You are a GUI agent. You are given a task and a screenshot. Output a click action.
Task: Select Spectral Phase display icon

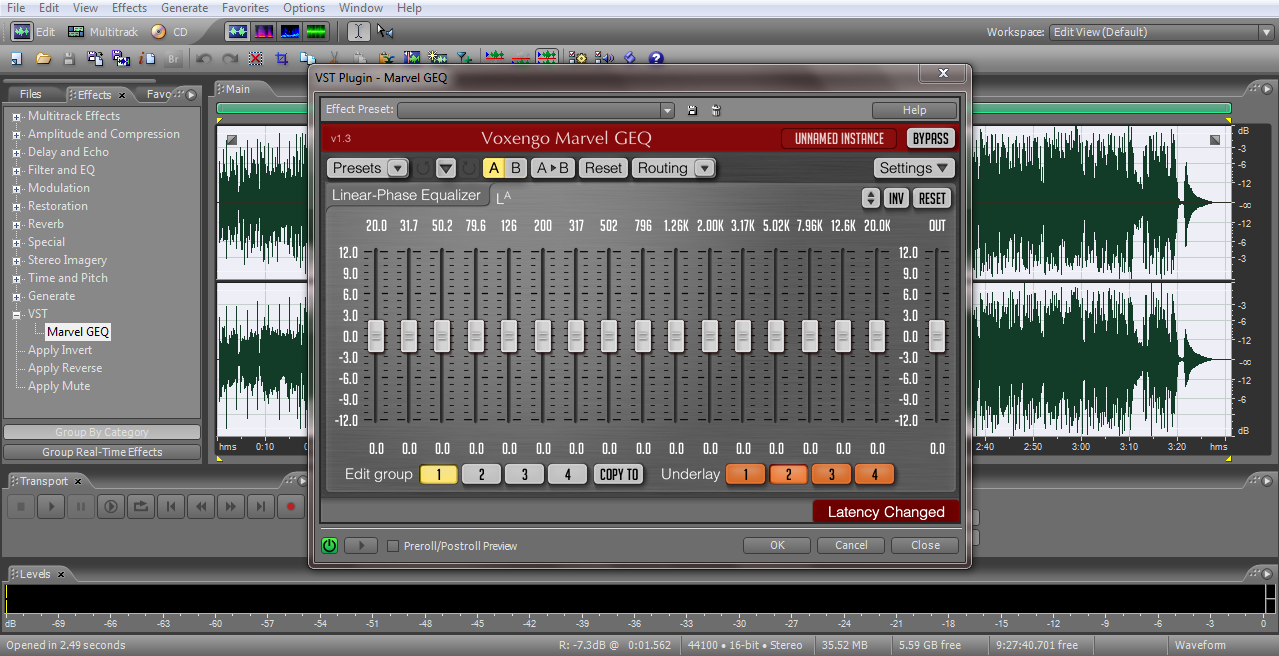(x=316, y=32)
